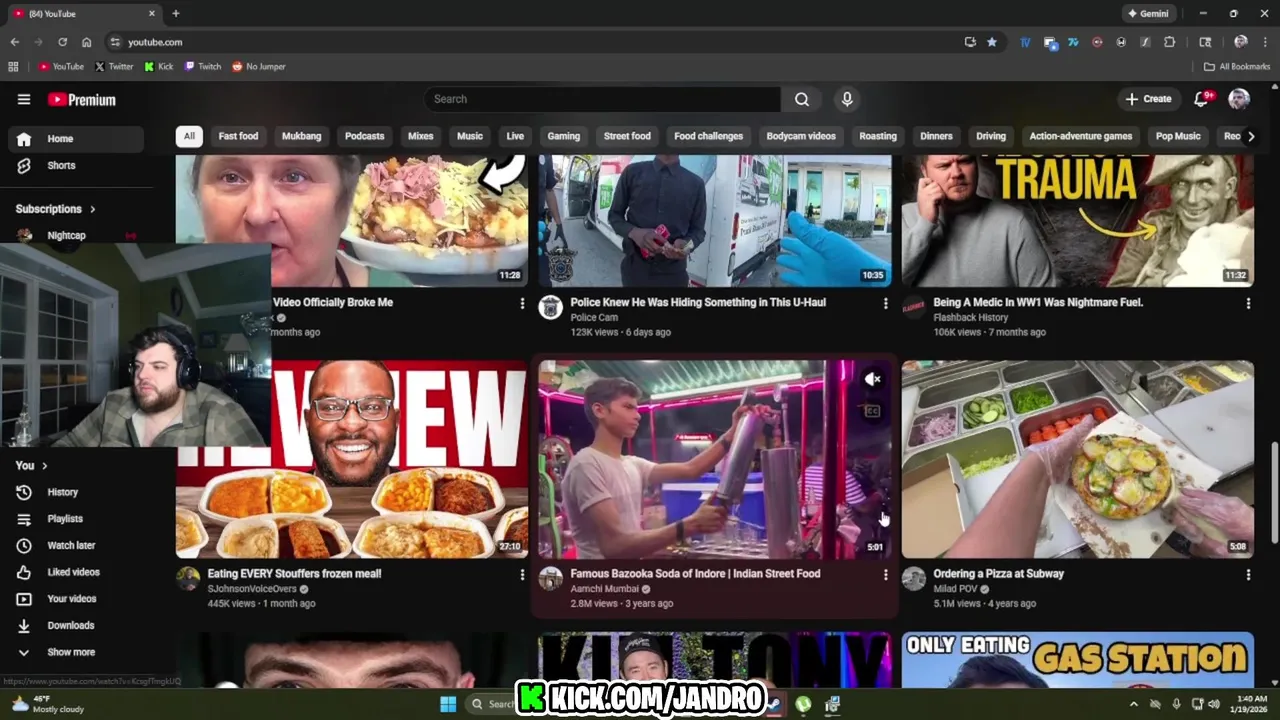Click the 7TV extension icon
Image resolution: width=1280 pixels, height=720 pixels.
1073,42
